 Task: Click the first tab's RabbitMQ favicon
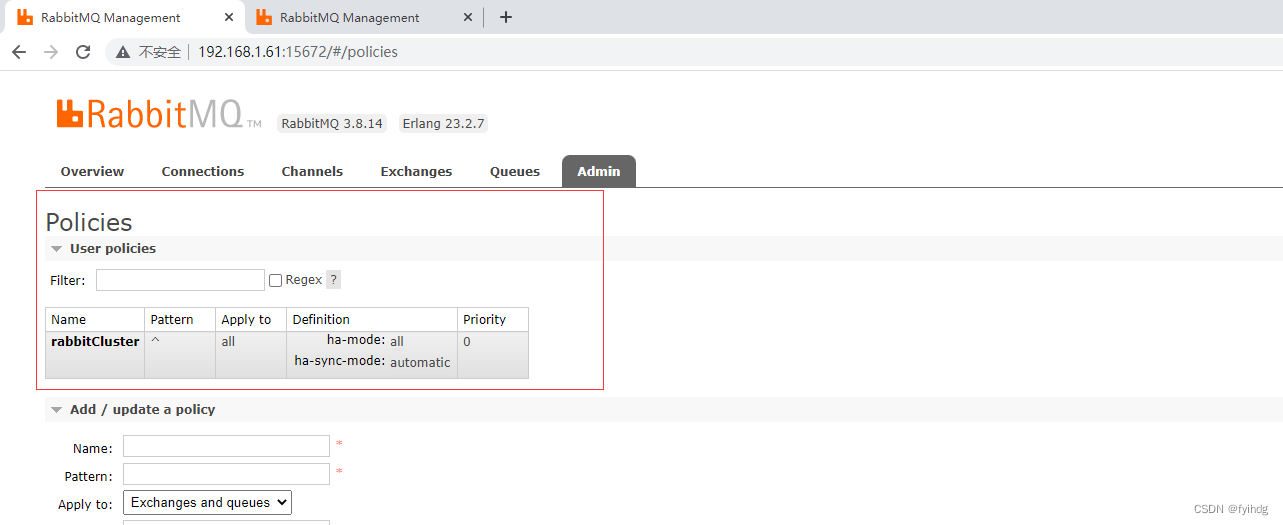point(25,17)
